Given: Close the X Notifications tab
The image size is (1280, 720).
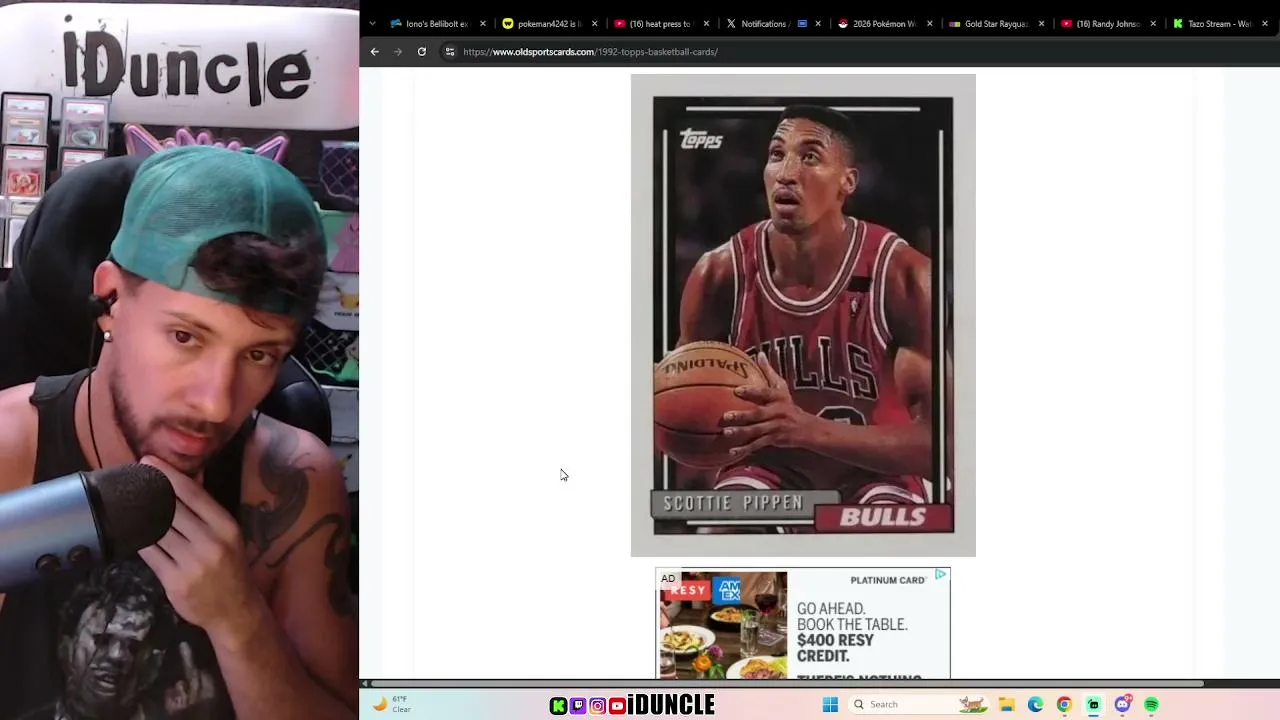Looking at the screenshot, I should [818, 24].
